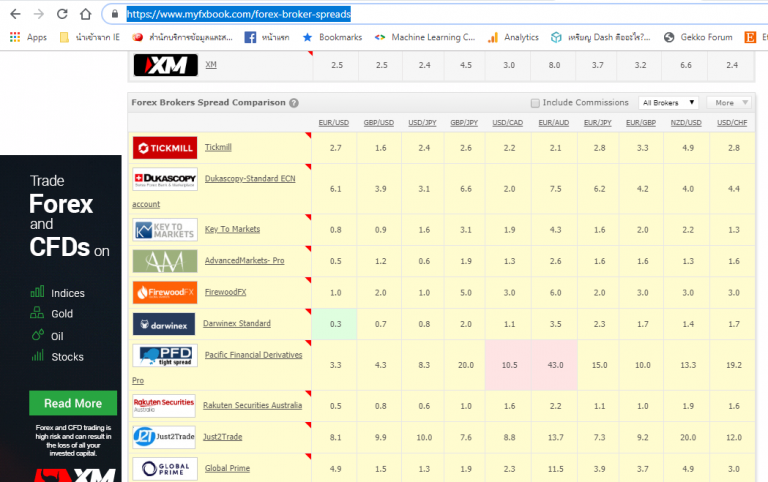
Task: Click the padlock site info icon
Action: (x=115, y=14)
